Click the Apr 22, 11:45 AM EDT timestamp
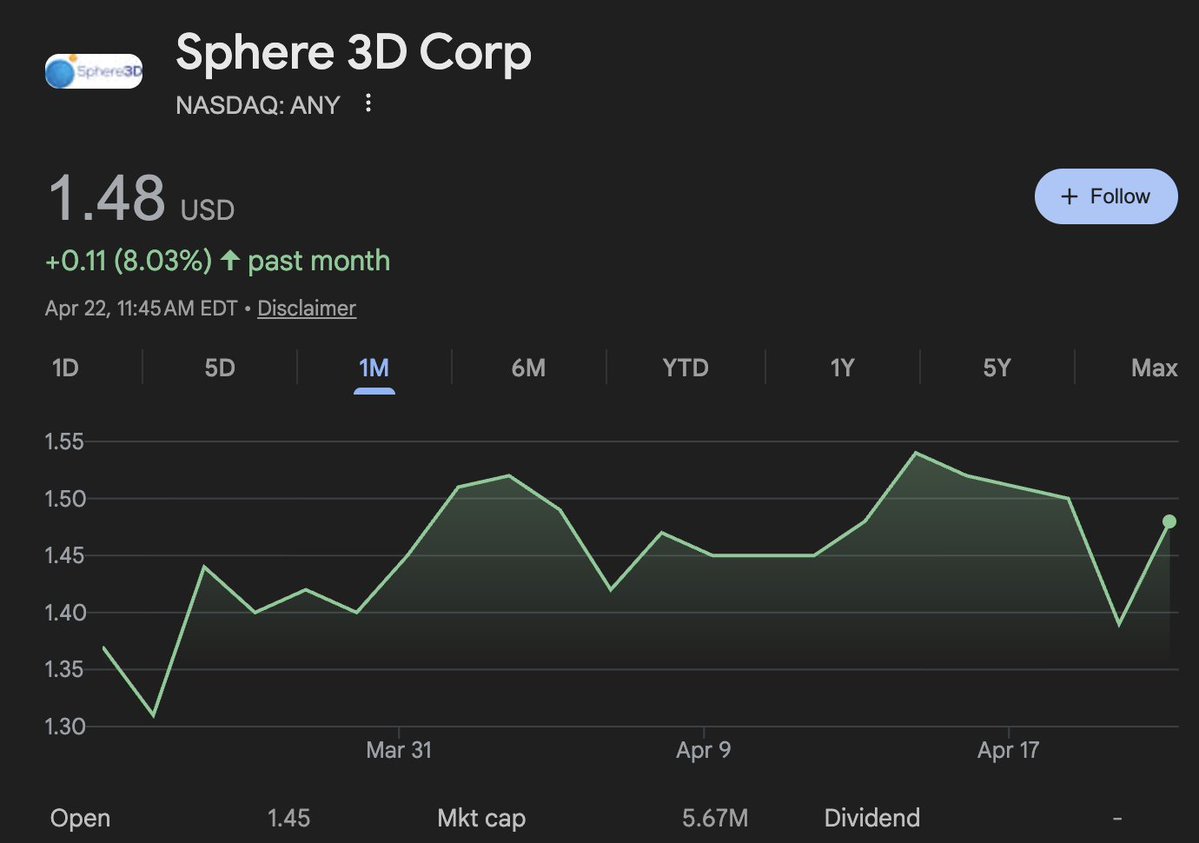The image size is (1199, 843). click(x=141, y=308)
